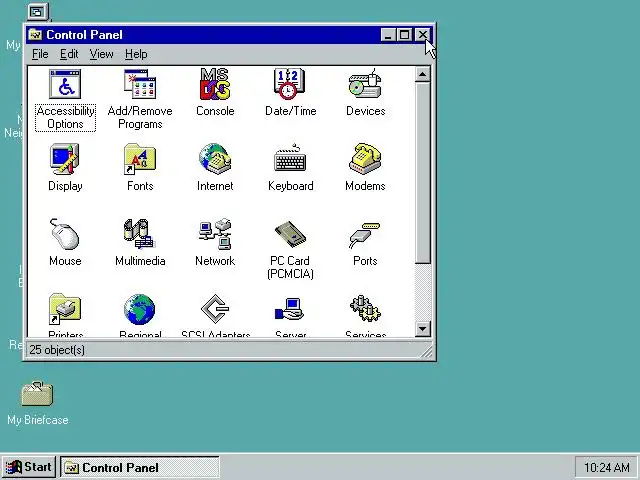Maximize the Control Panel window
The image size is (640, 480).
[x=404, y=35]
